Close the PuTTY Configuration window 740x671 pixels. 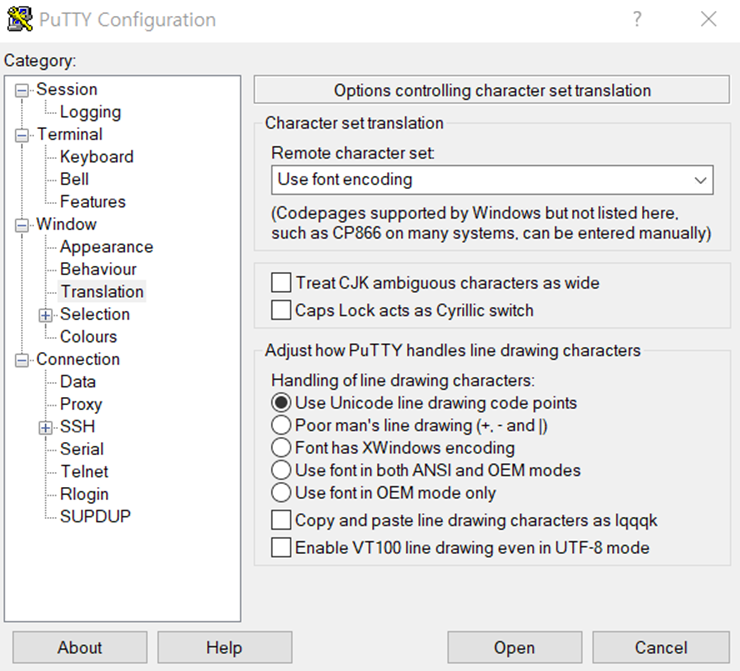coord(708,19)
